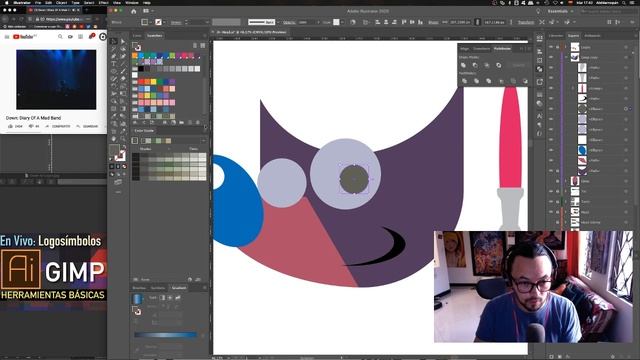Screen dimensions: 640x360
Task: Switch to the Brushes tab
Action: point(139,288)
